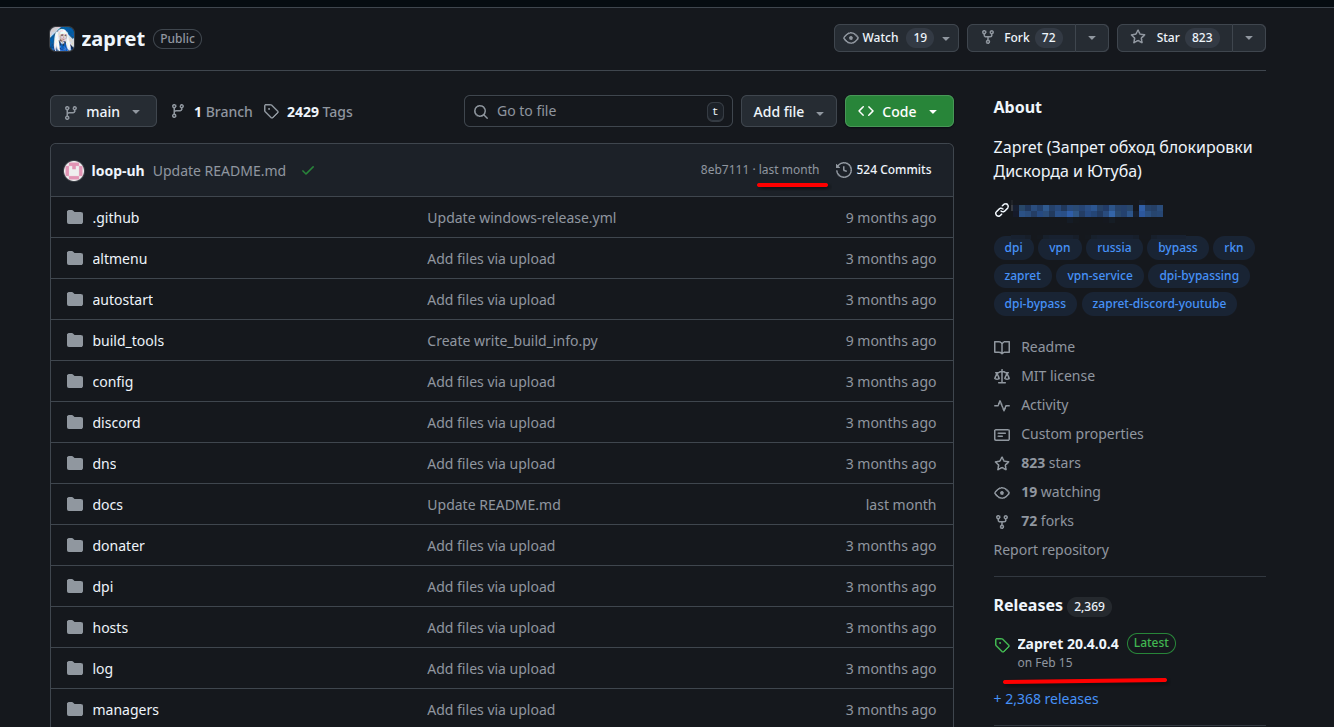This screenshot has width=1334, height=727.
Task: Click the Public visibility badge
Action: (x=178, y=39)
